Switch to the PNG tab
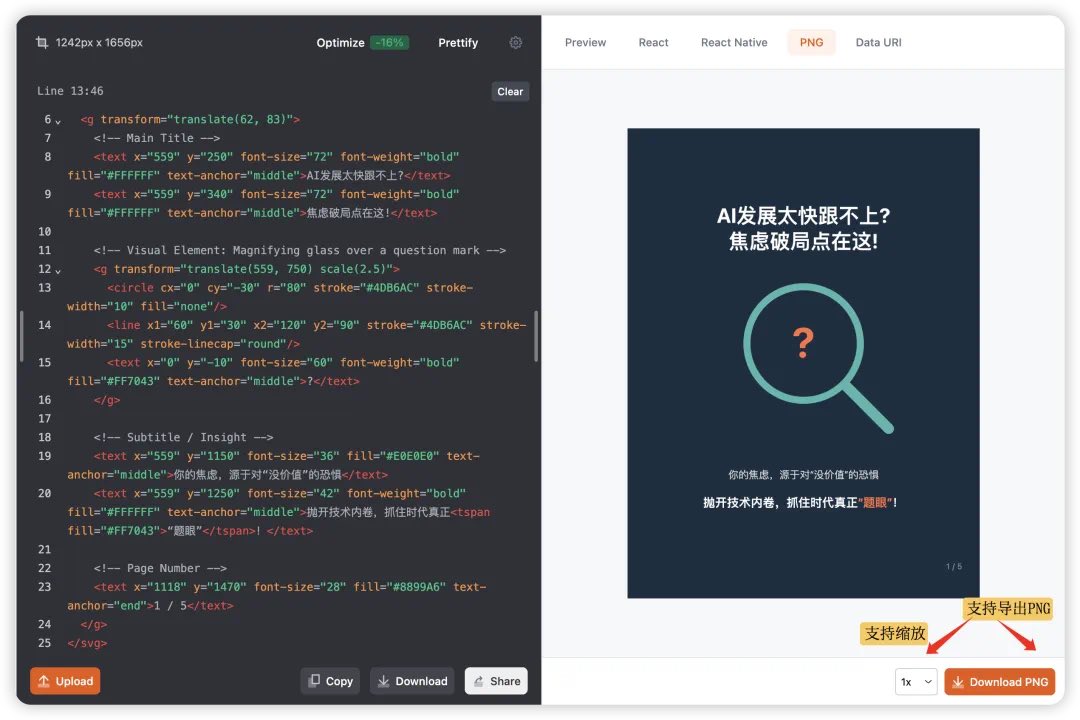1080x720 pixels. click(x=811, y=42)
